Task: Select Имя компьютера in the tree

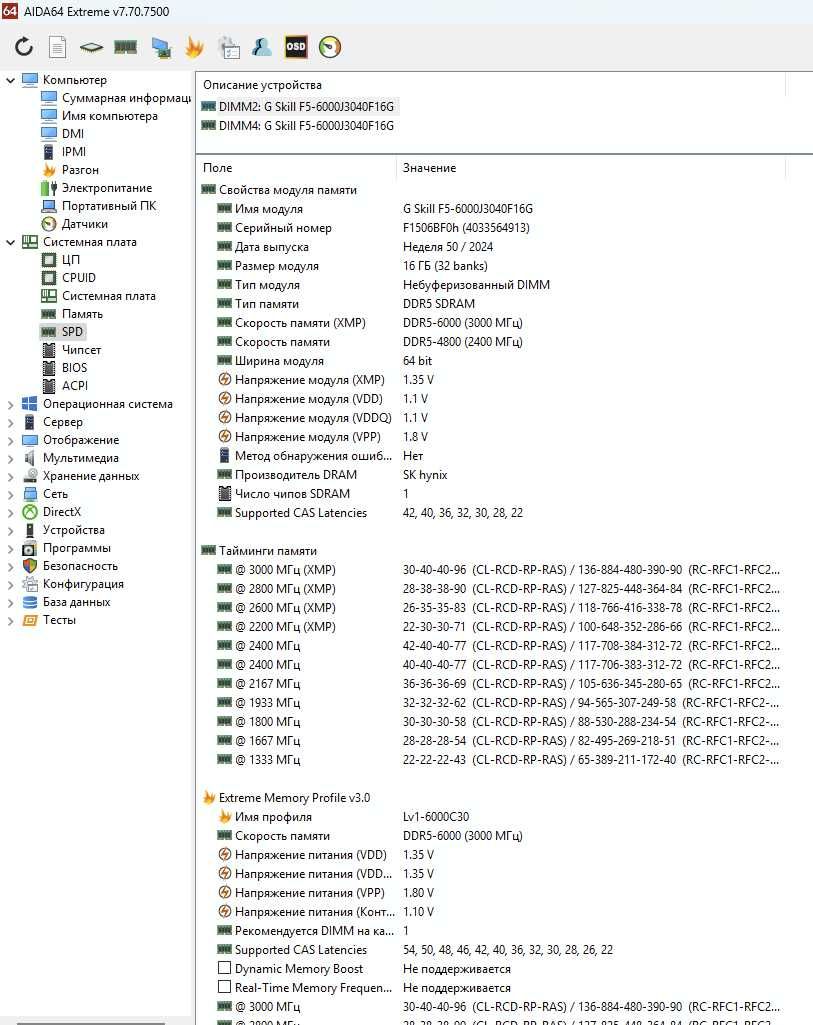Action: 99,116
